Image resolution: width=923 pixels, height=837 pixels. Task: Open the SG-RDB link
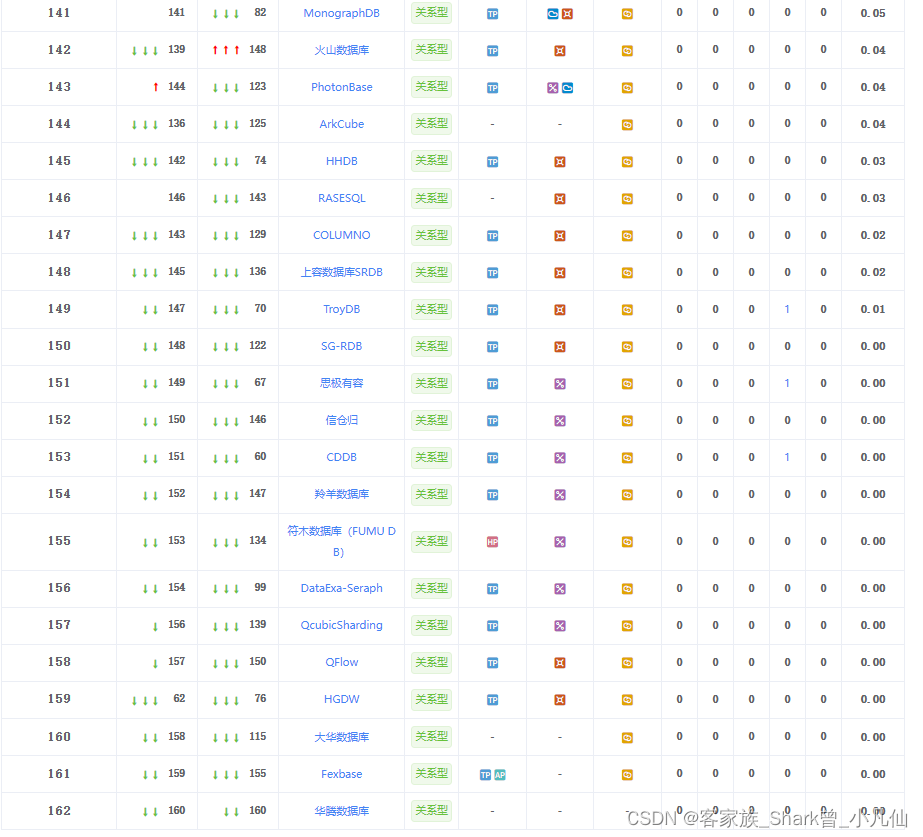point(341,347)
